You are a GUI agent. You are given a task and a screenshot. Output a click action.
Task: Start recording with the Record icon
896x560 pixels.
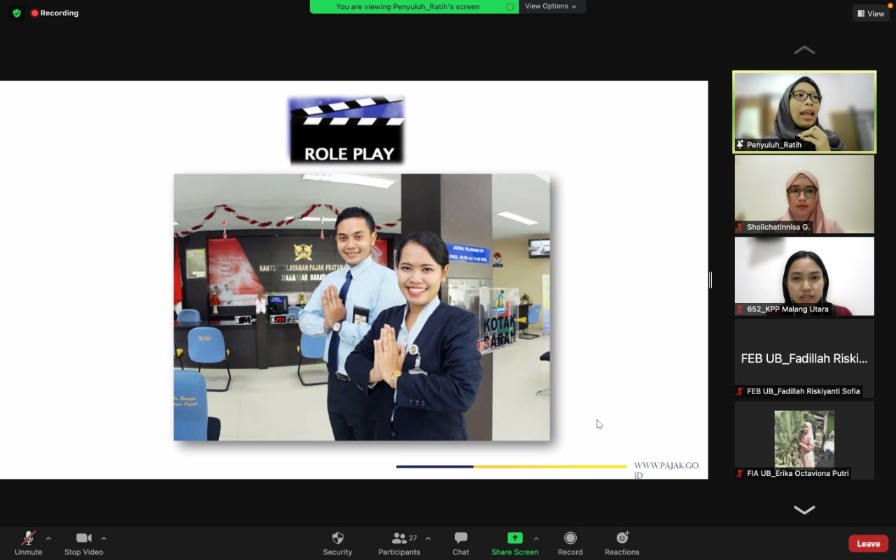(570, 538)
